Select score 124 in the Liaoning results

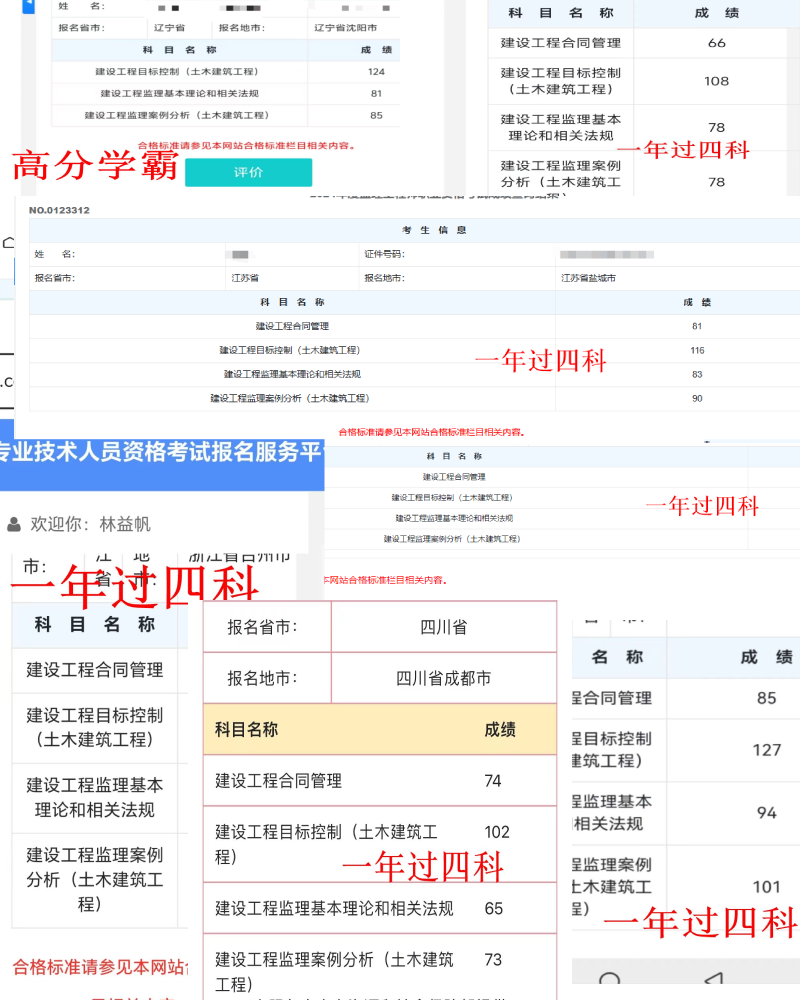pyautogui.click(x=376, y=72)
